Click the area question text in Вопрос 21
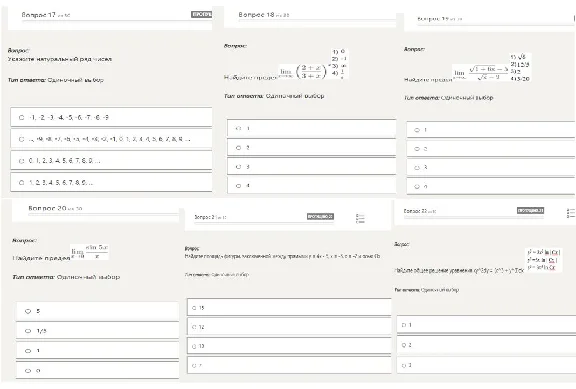This screenshot has height=389, width=576. [282, 256]
